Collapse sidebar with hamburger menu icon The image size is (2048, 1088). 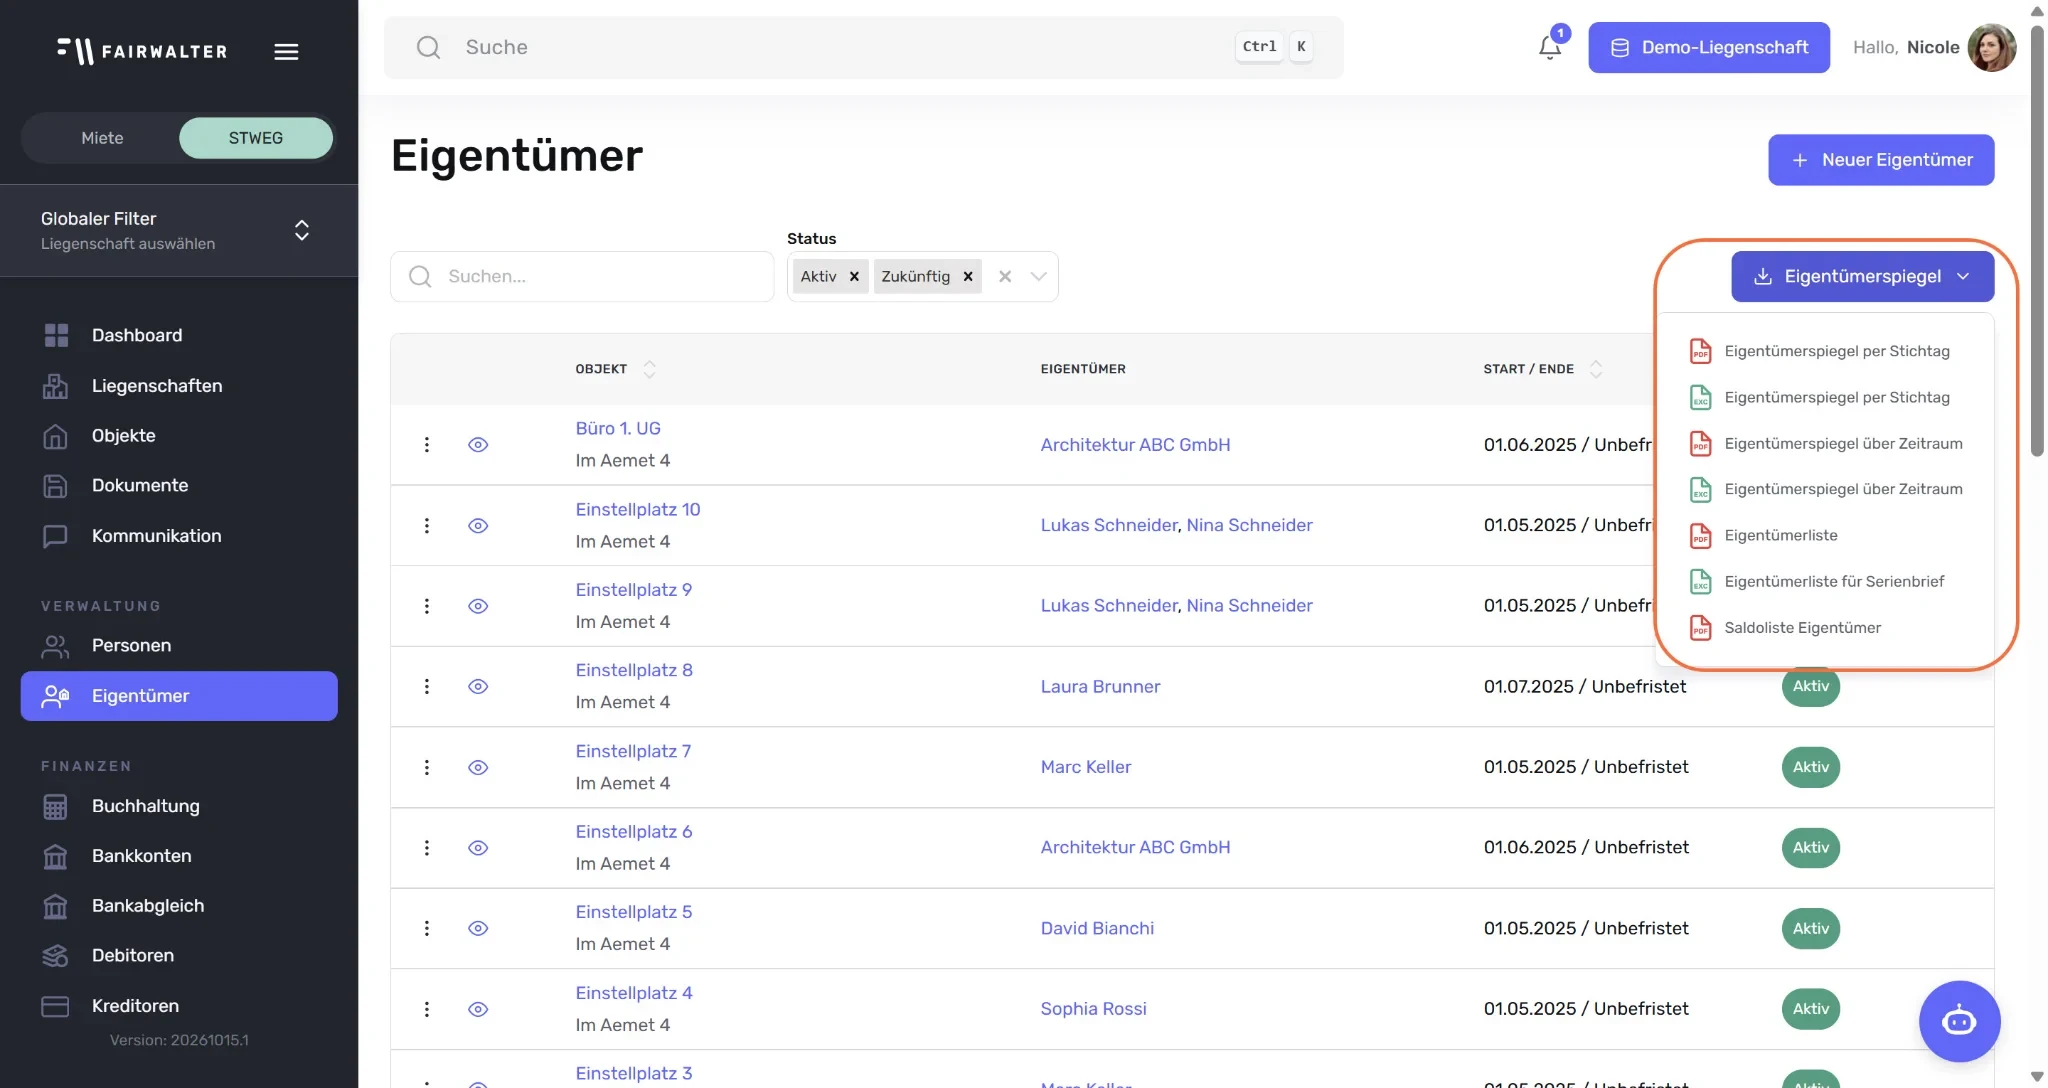click(286, 52)
